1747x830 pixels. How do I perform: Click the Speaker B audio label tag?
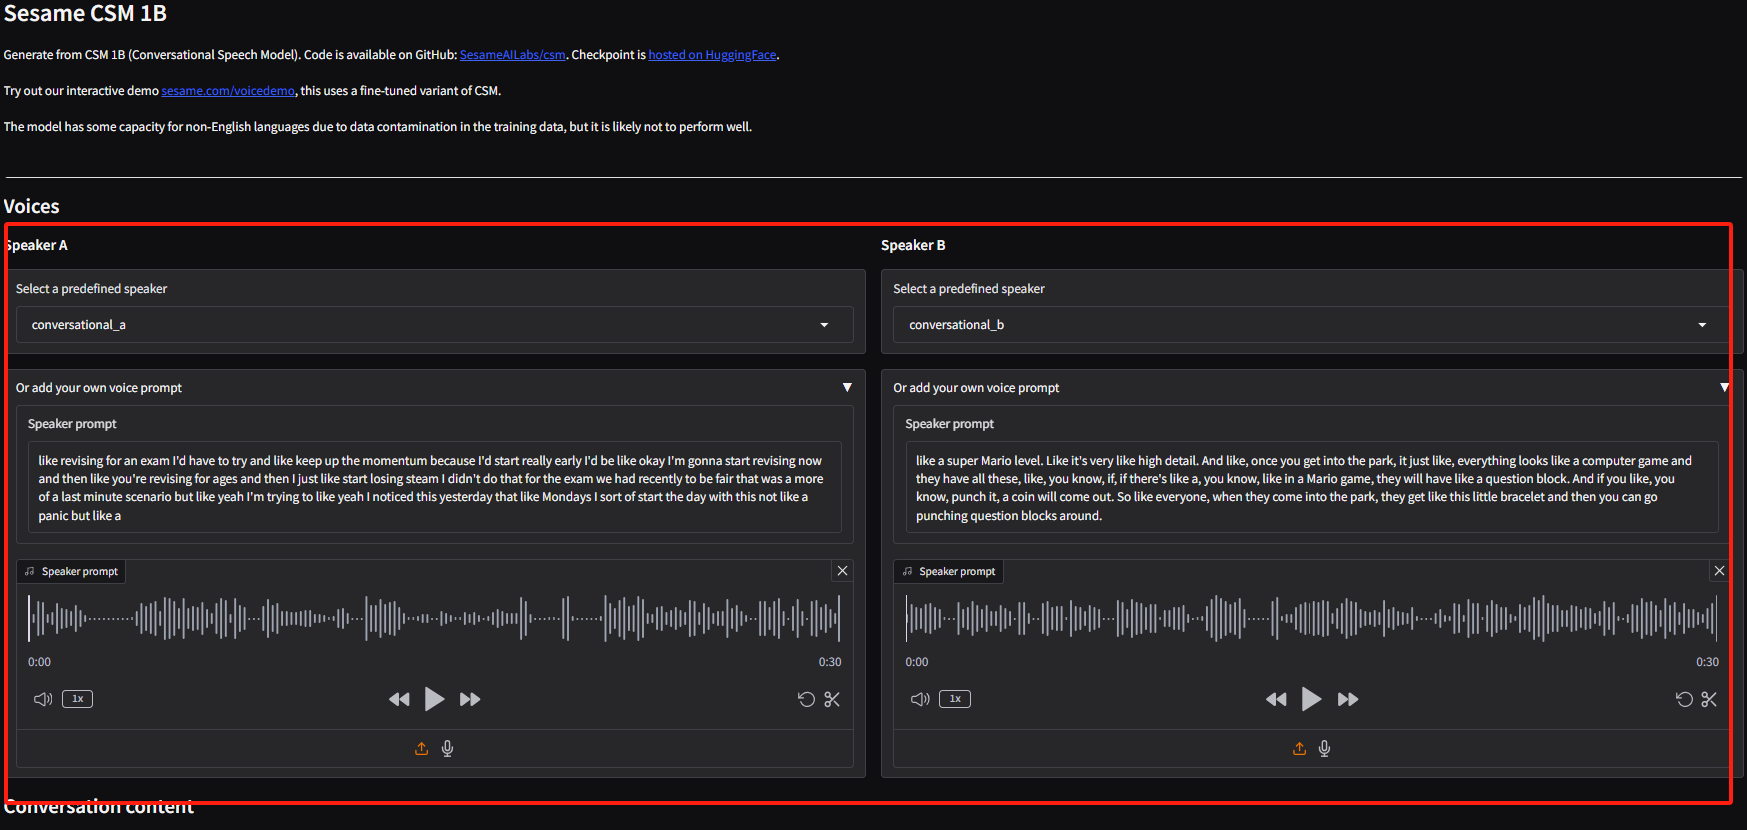click(x=948, y=572)
